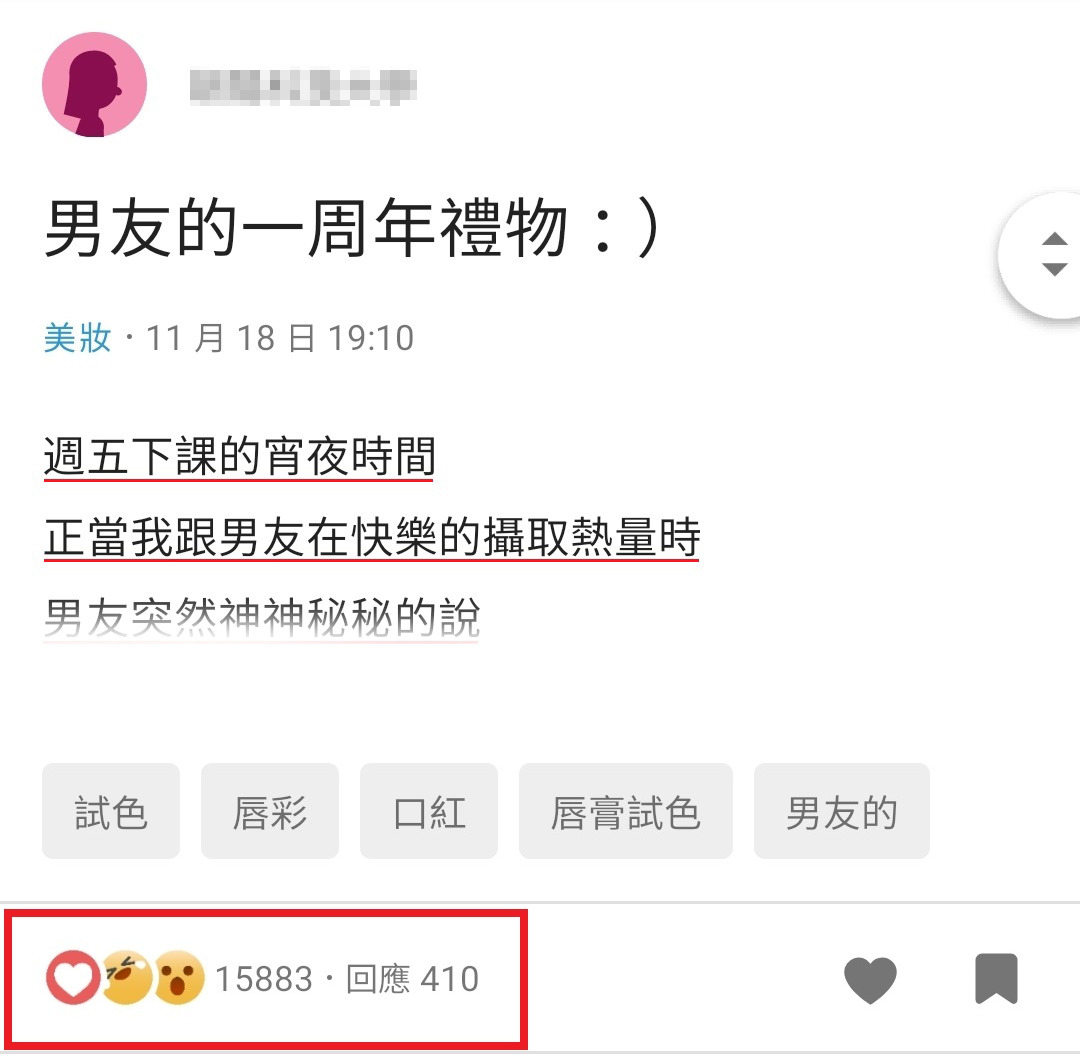Select the 男友的 tag
The width and height of the screenshot is (1080, 1054).
point(842,811)
